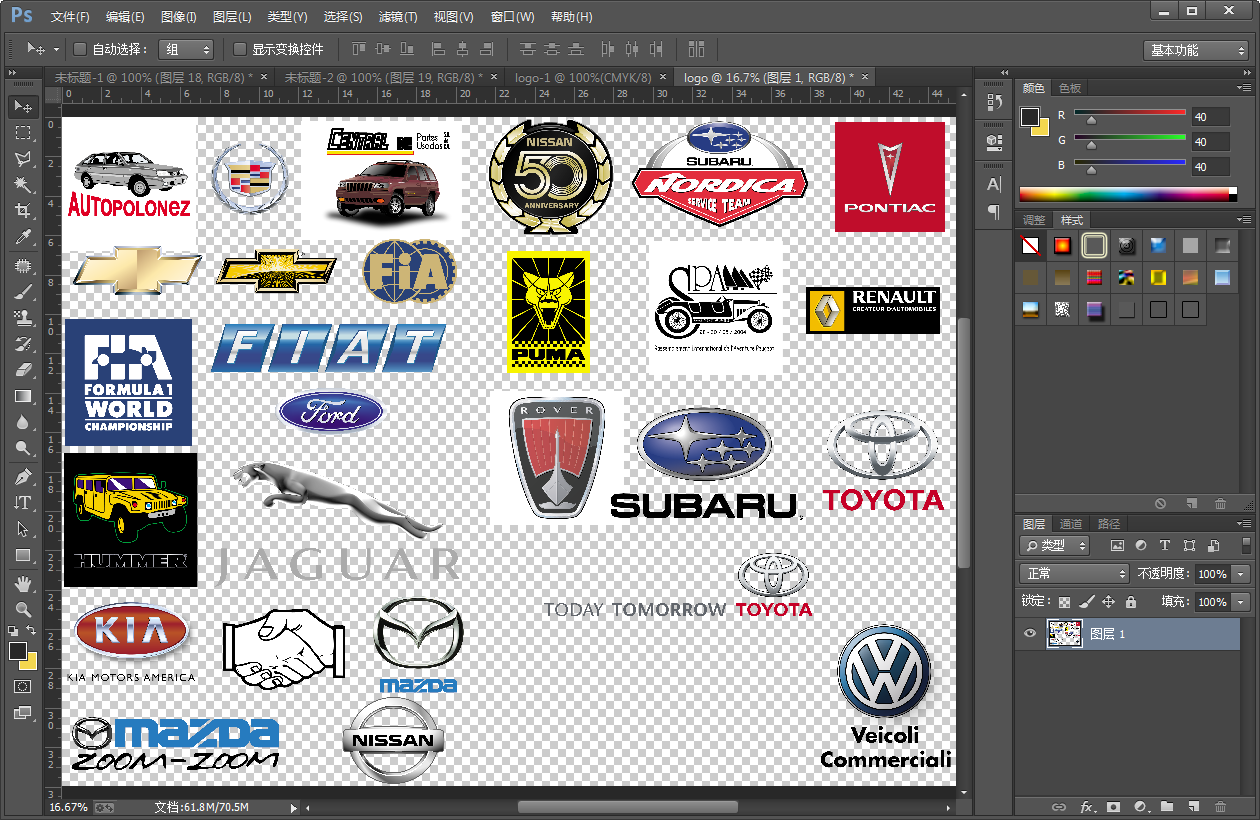Click the screen mode icon in toolbox
This screenshot has height=820, width=1260.
pyautogui.click(x=23, y=714)
